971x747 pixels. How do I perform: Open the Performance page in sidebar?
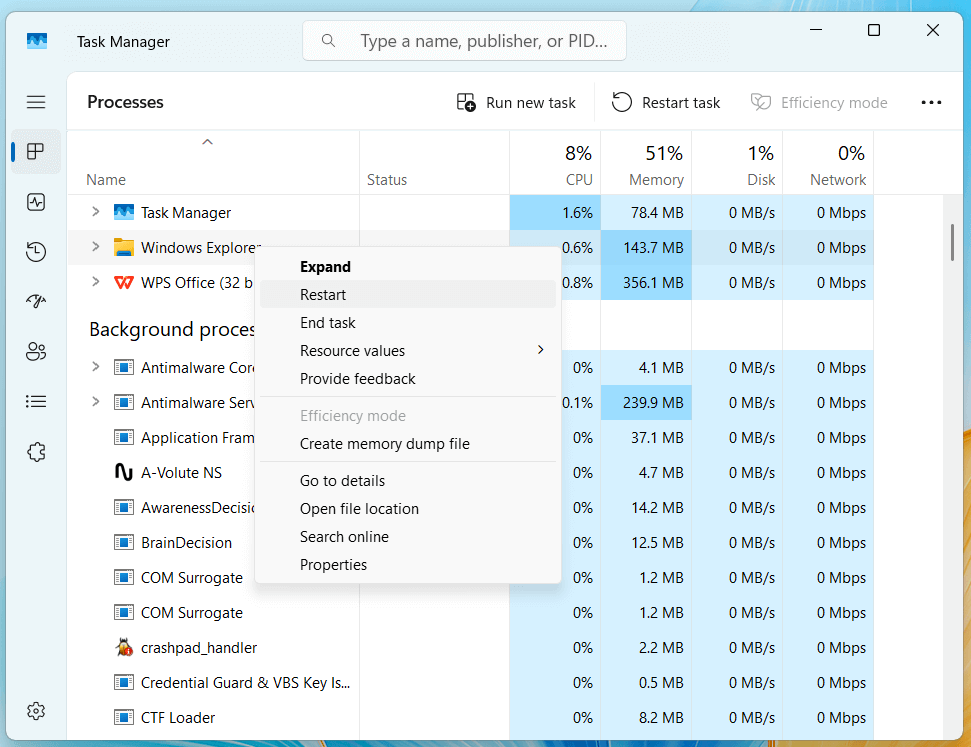tap(36, 202)
